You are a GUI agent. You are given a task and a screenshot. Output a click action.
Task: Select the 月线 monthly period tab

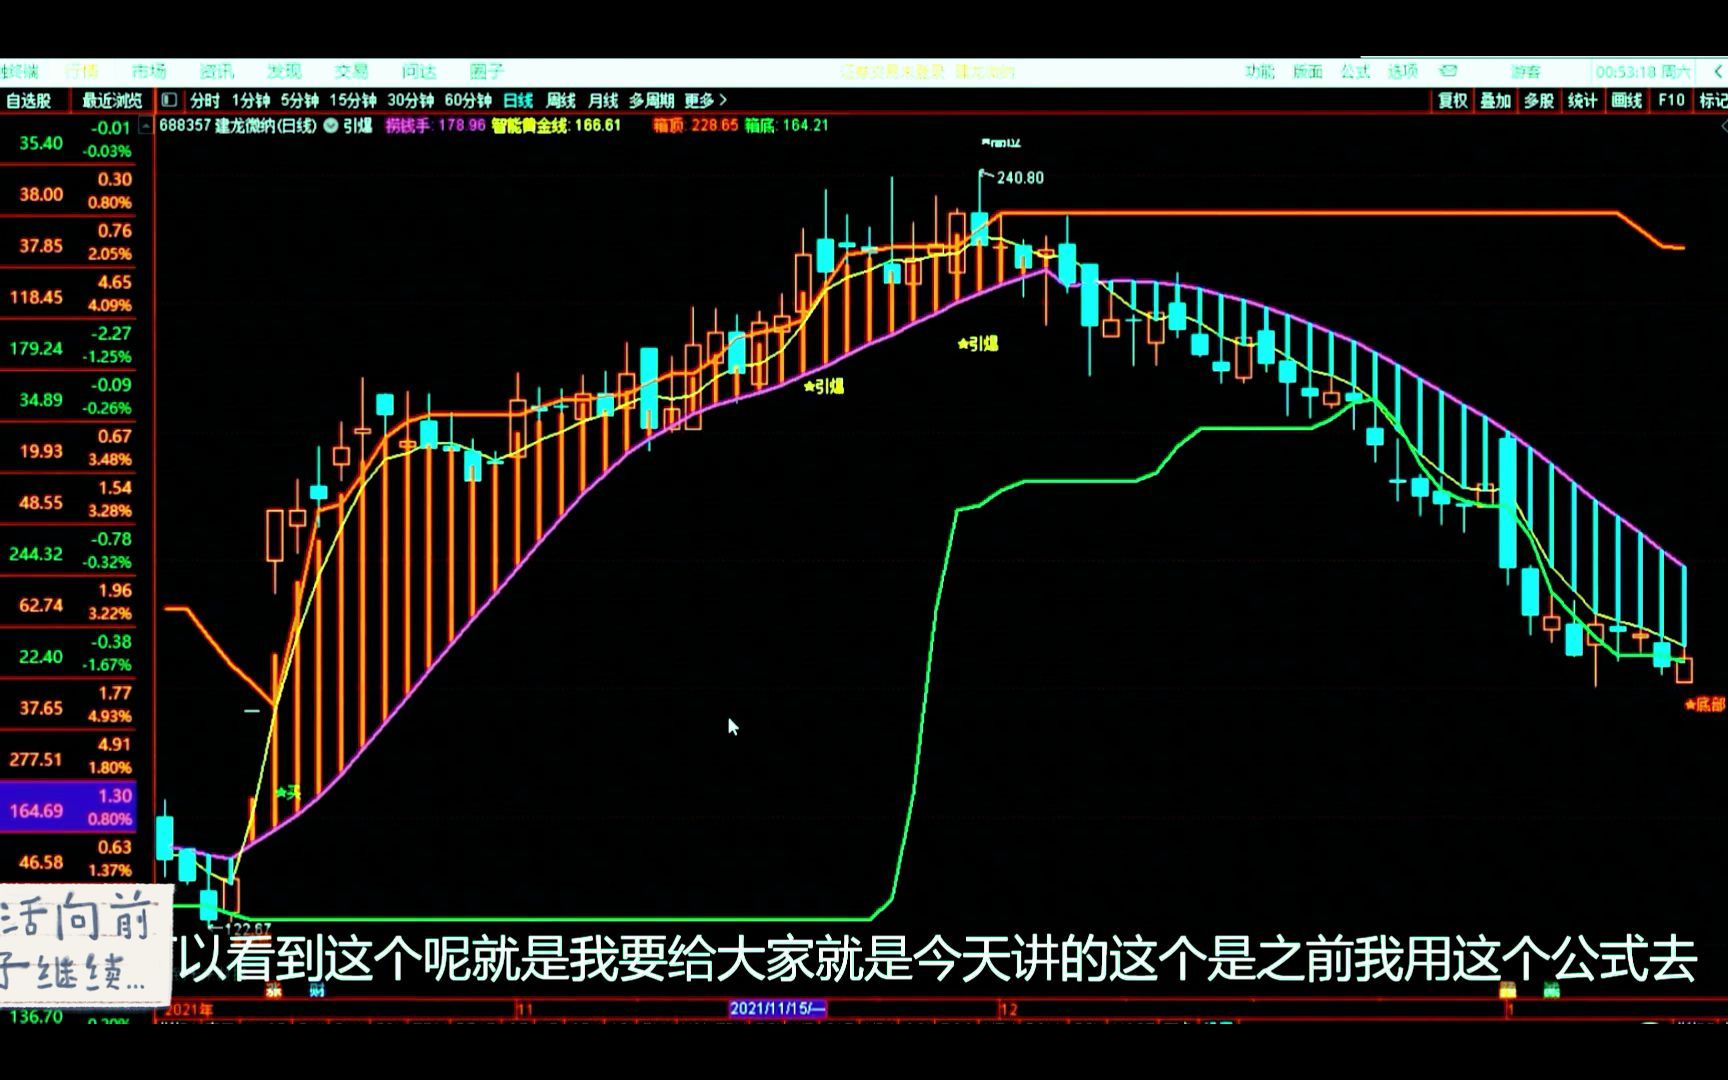[x=602, y=100]
